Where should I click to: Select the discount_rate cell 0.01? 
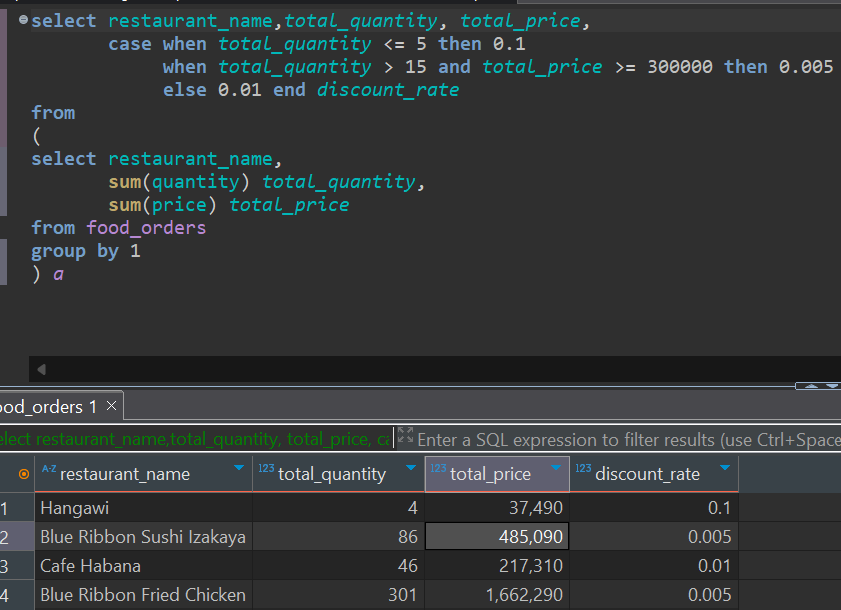[x=654, y=565]
